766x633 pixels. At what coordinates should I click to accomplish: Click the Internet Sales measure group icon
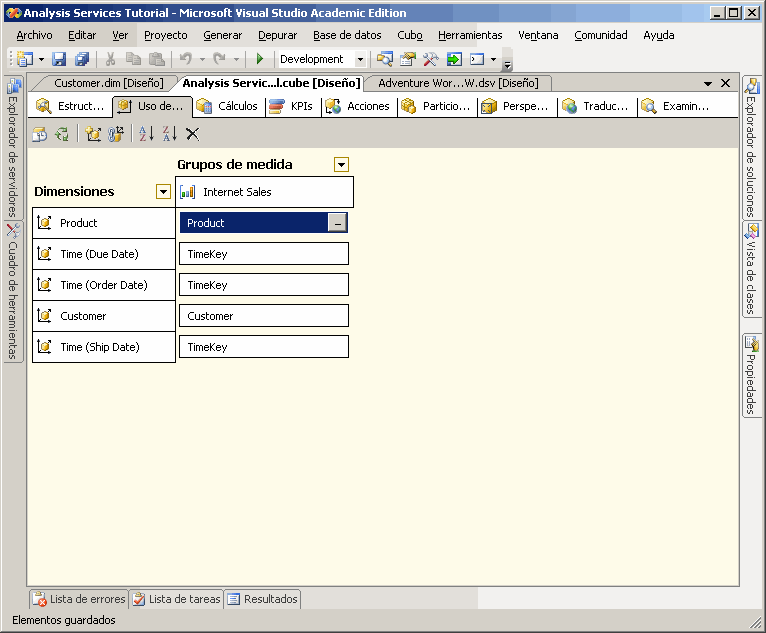(x=188, y=192)
